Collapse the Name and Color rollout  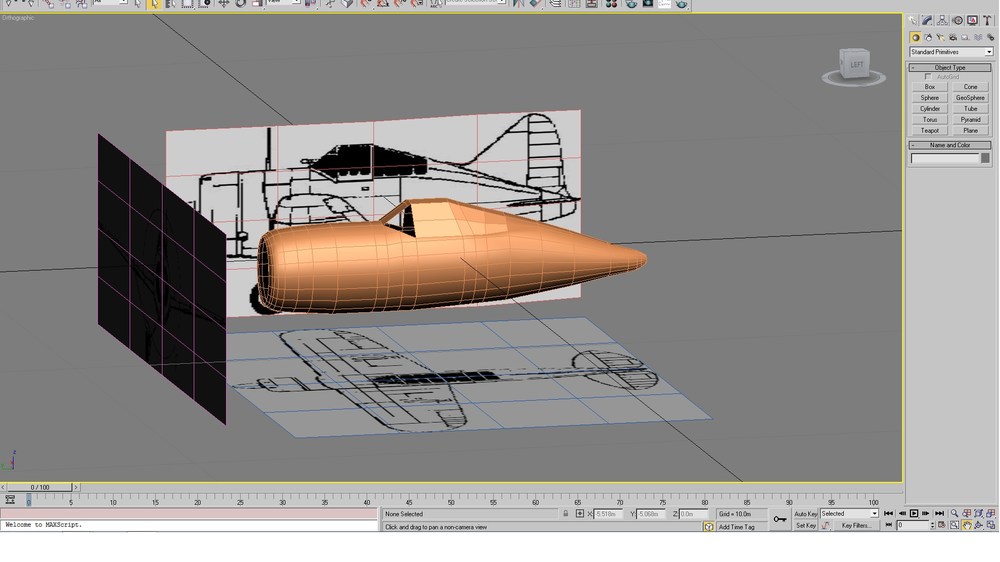click(950, 145)
